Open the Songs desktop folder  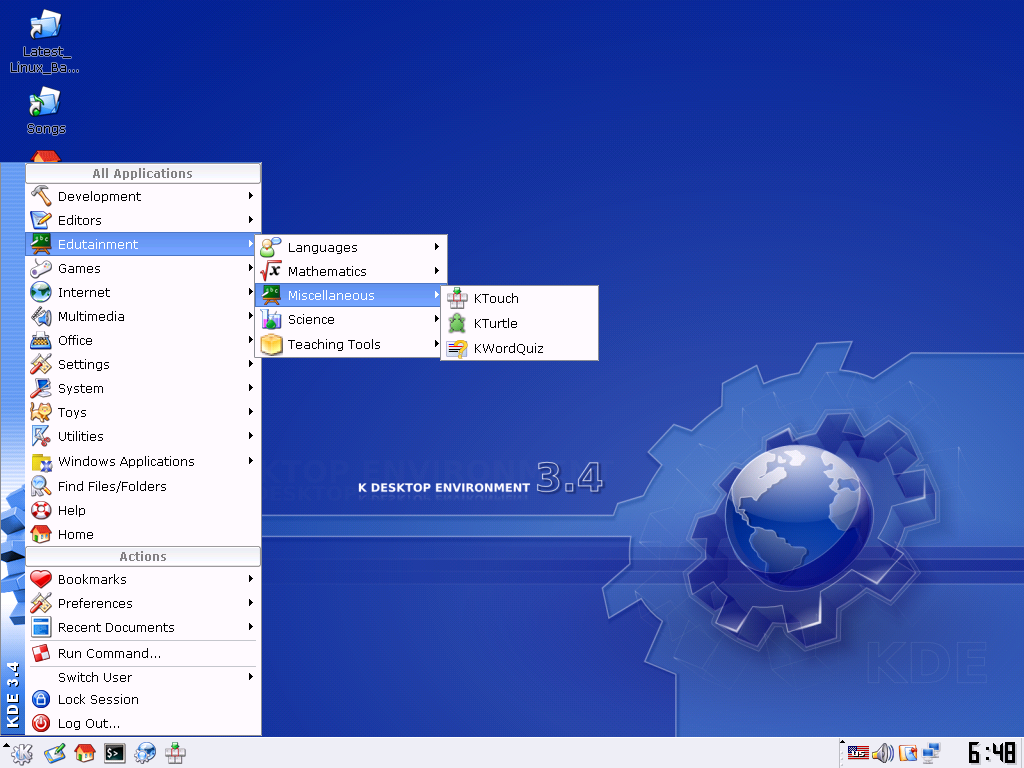tap(46, 111)
